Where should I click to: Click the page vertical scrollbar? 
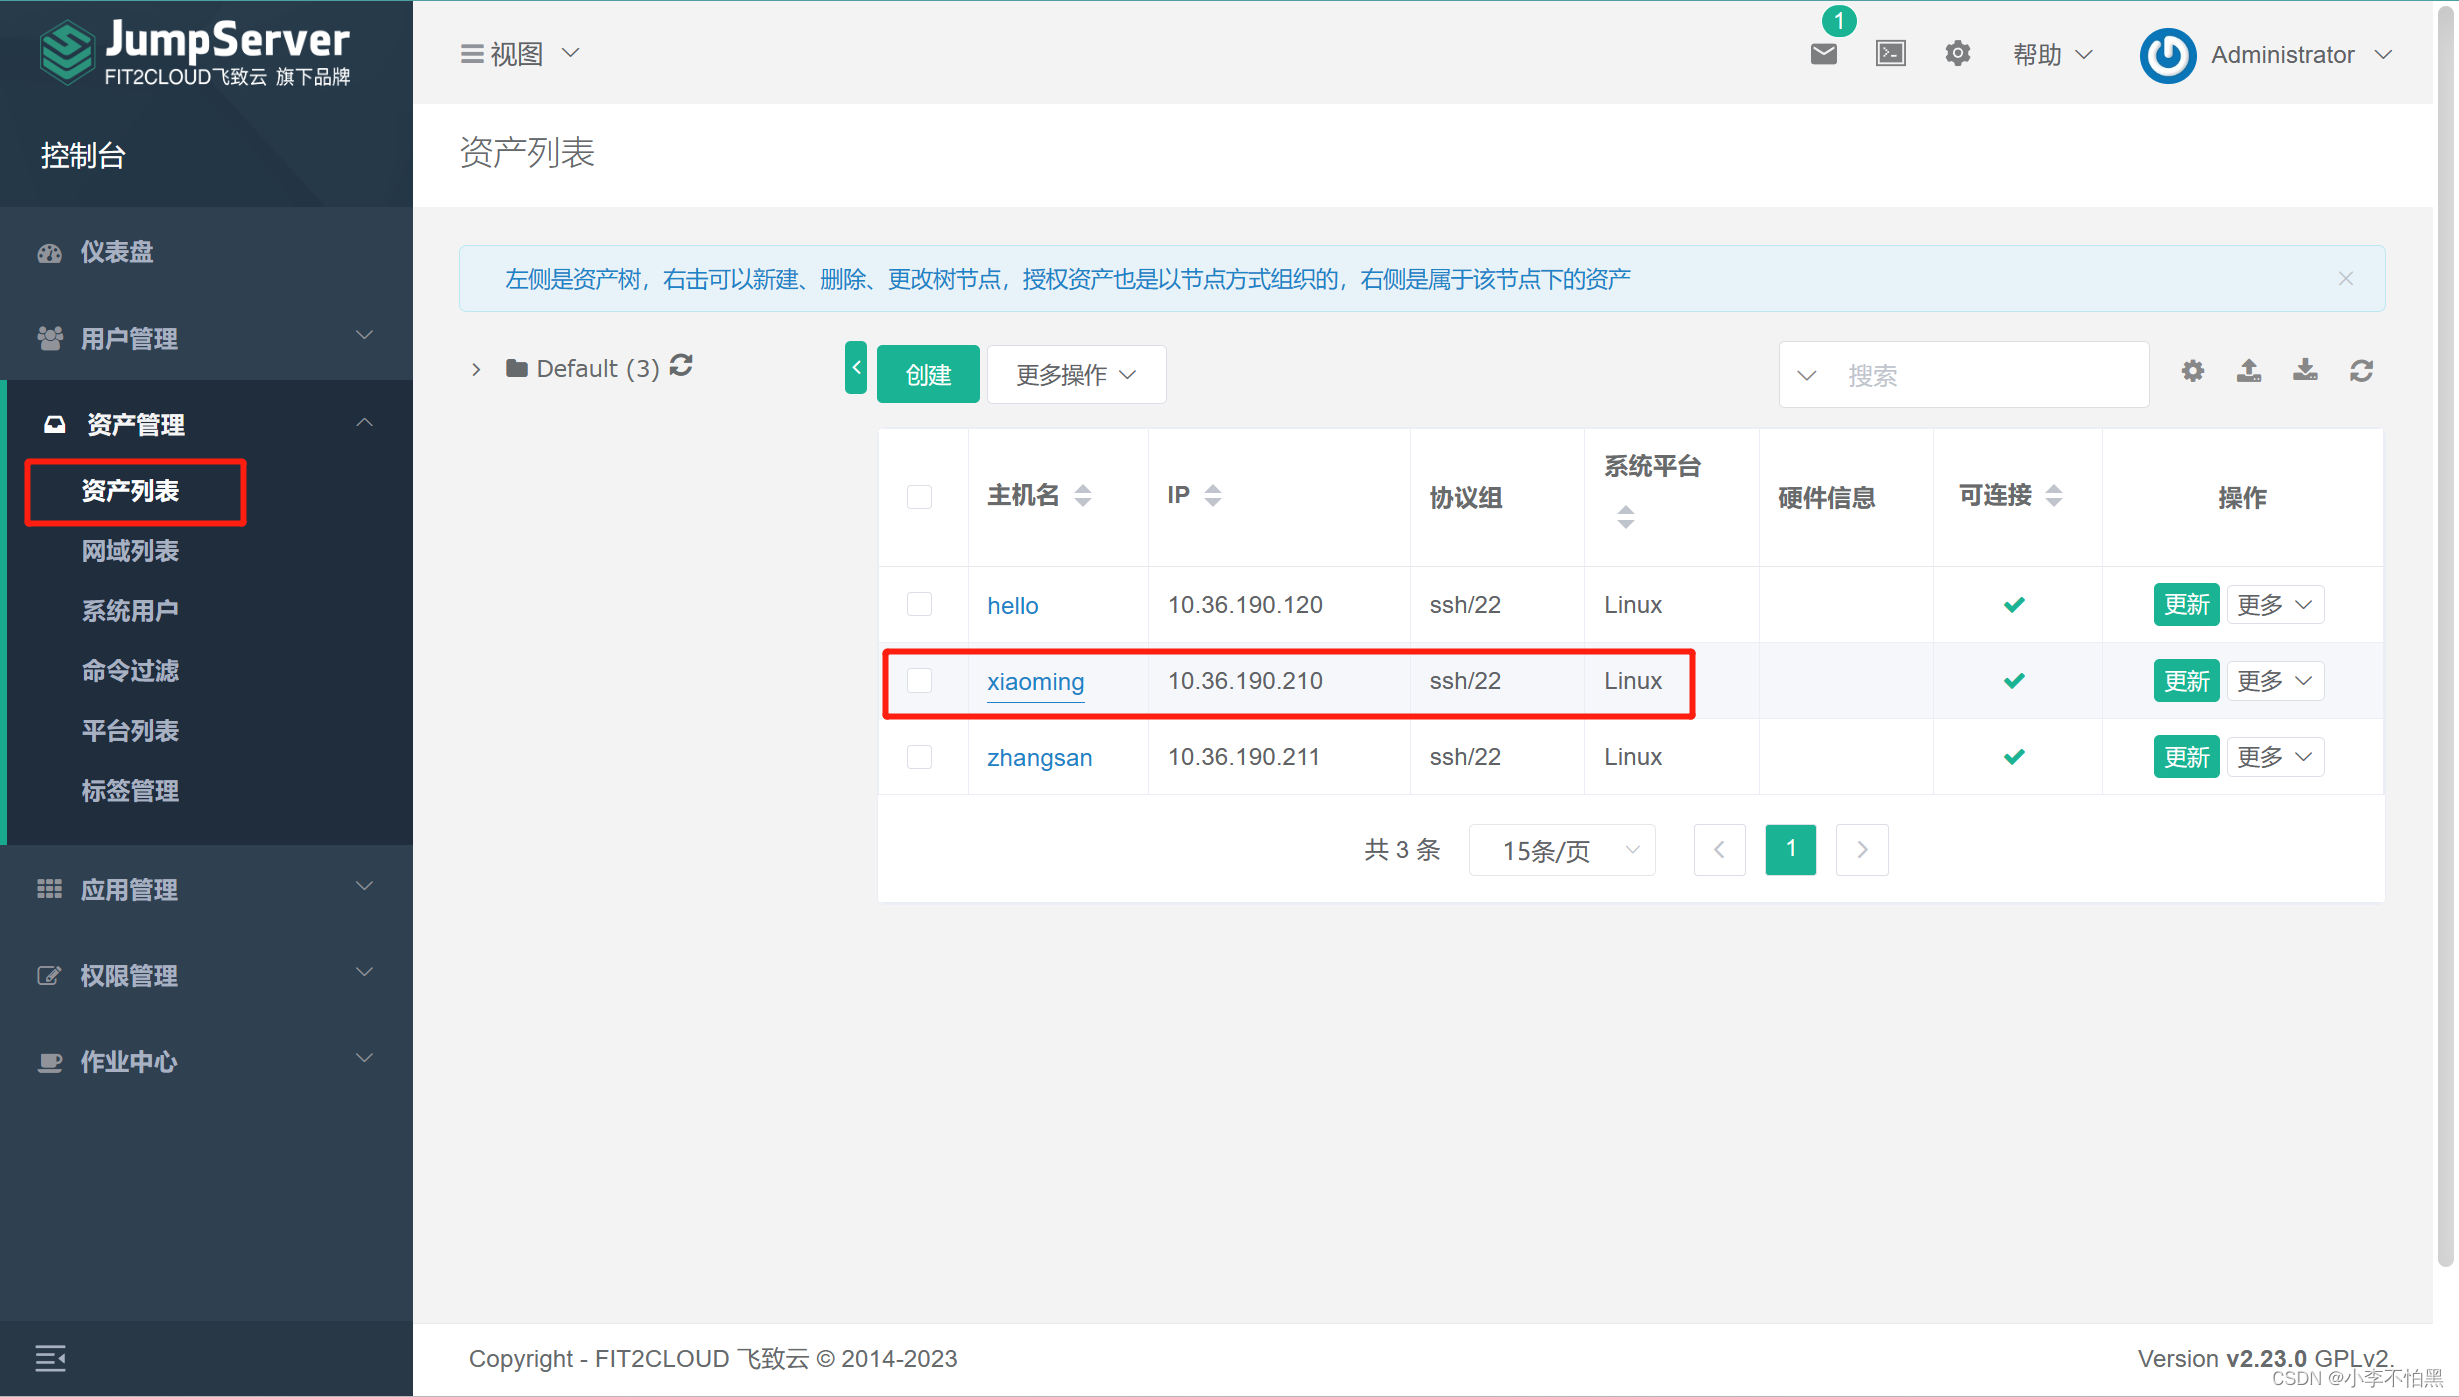(x=2446, y=635)
